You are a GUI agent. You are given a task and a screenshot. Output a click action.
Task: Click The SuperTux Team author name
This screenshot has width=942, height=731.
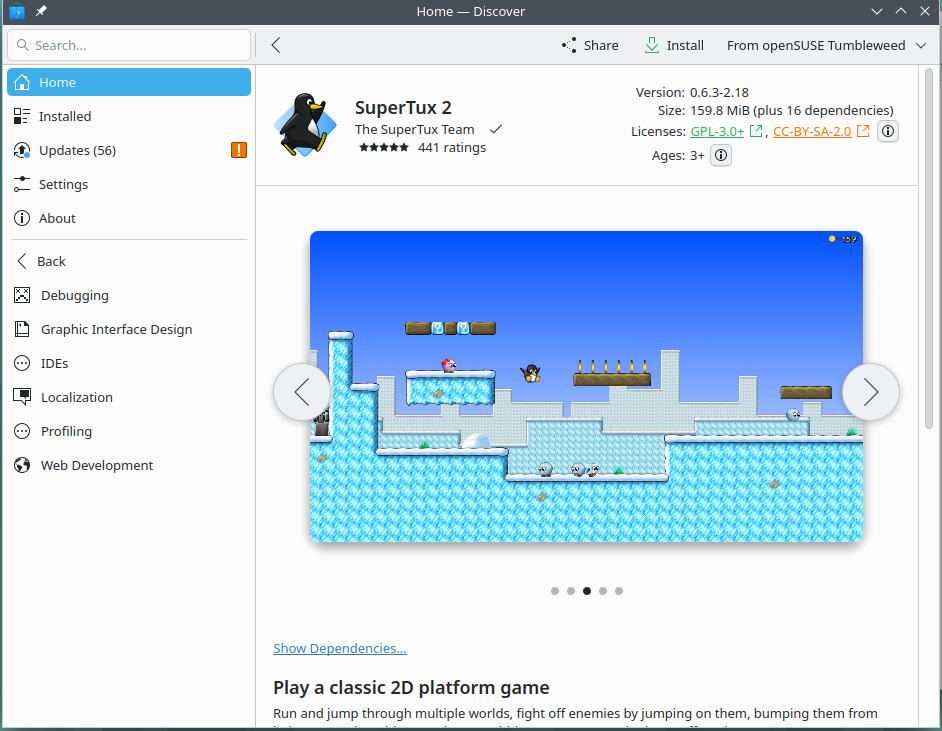[415, 129]
